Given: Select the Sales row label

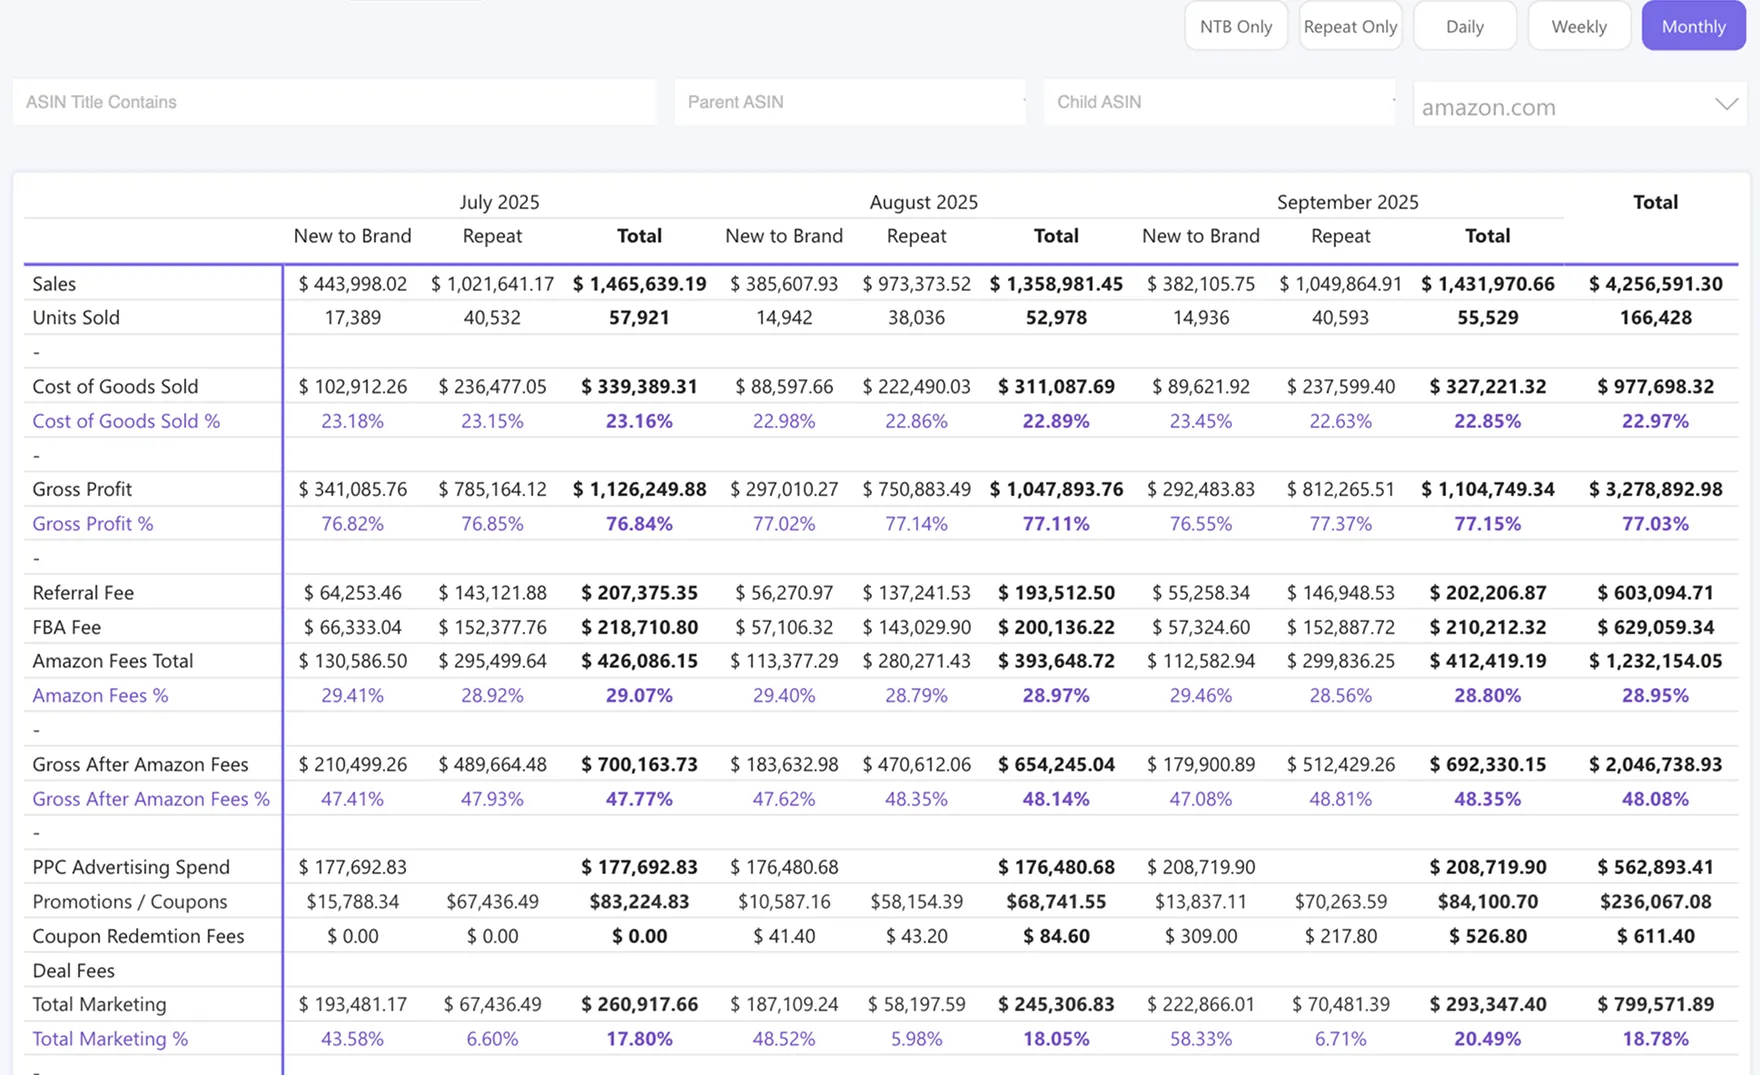Looking at the screenshot, I should [54, 284].
